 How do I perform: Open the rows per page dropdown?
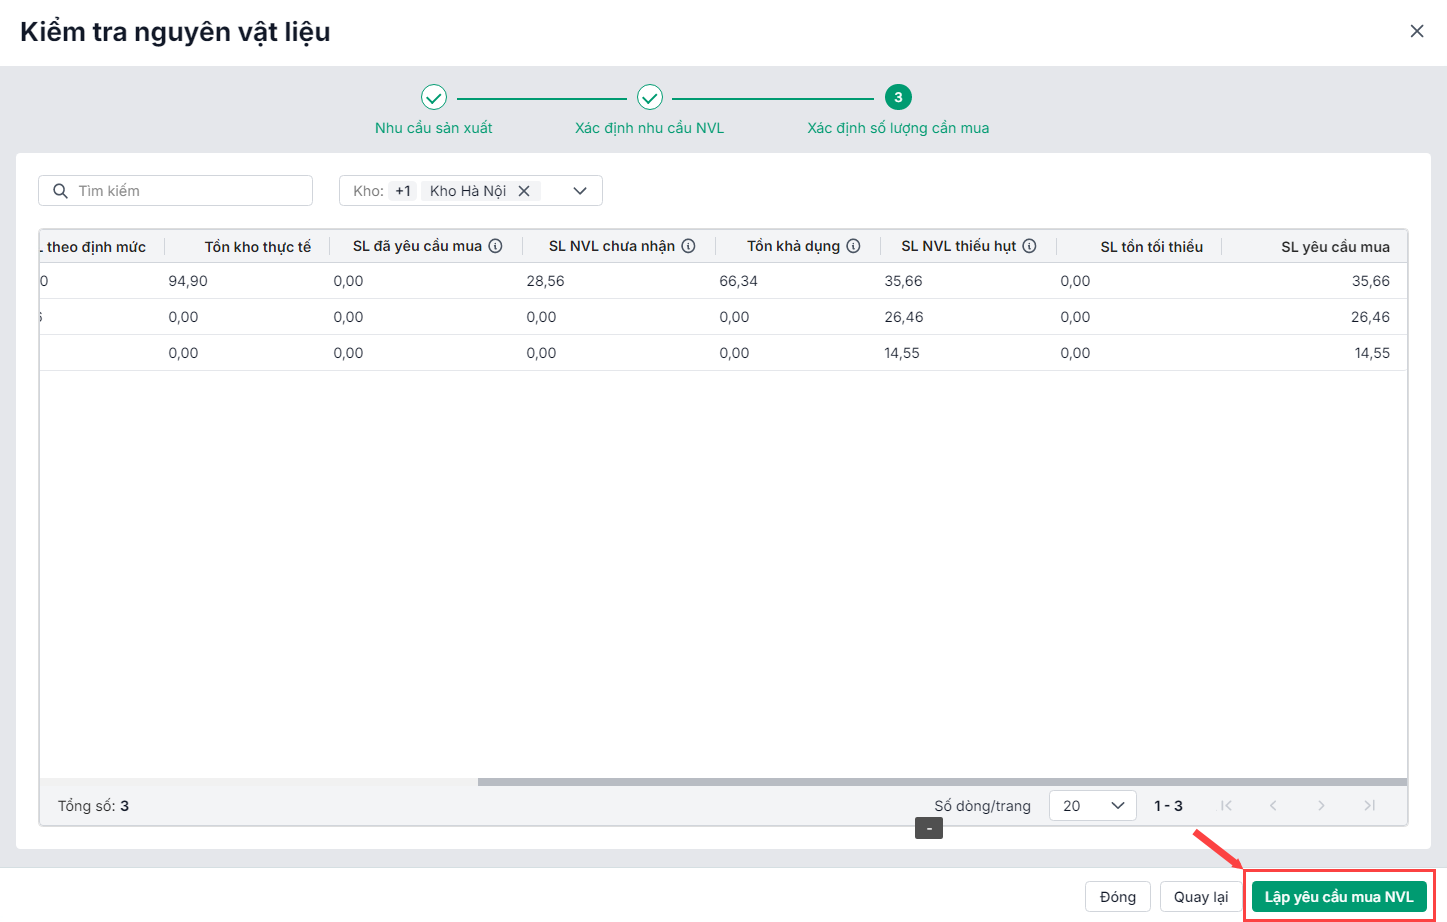tap(1092, 806)
